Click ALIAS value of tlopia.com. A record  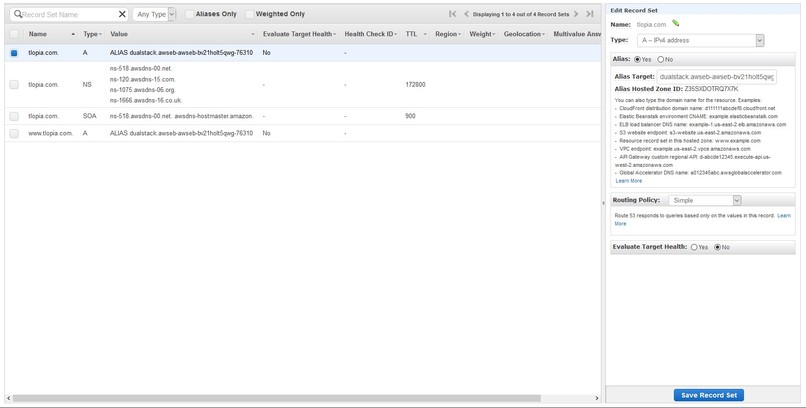click(x=181, y=52)
